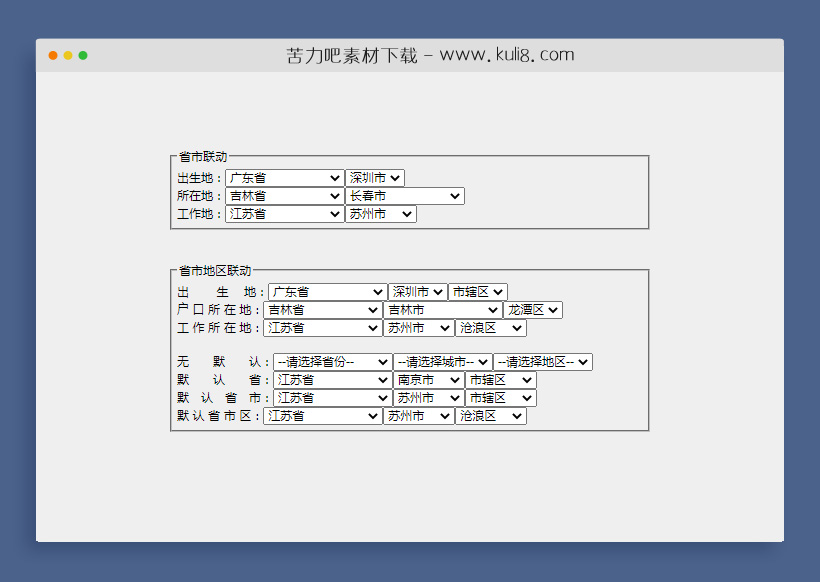
Task: Open the 深圳市 city dropdown in 省市联动
Action: (374, 177)
